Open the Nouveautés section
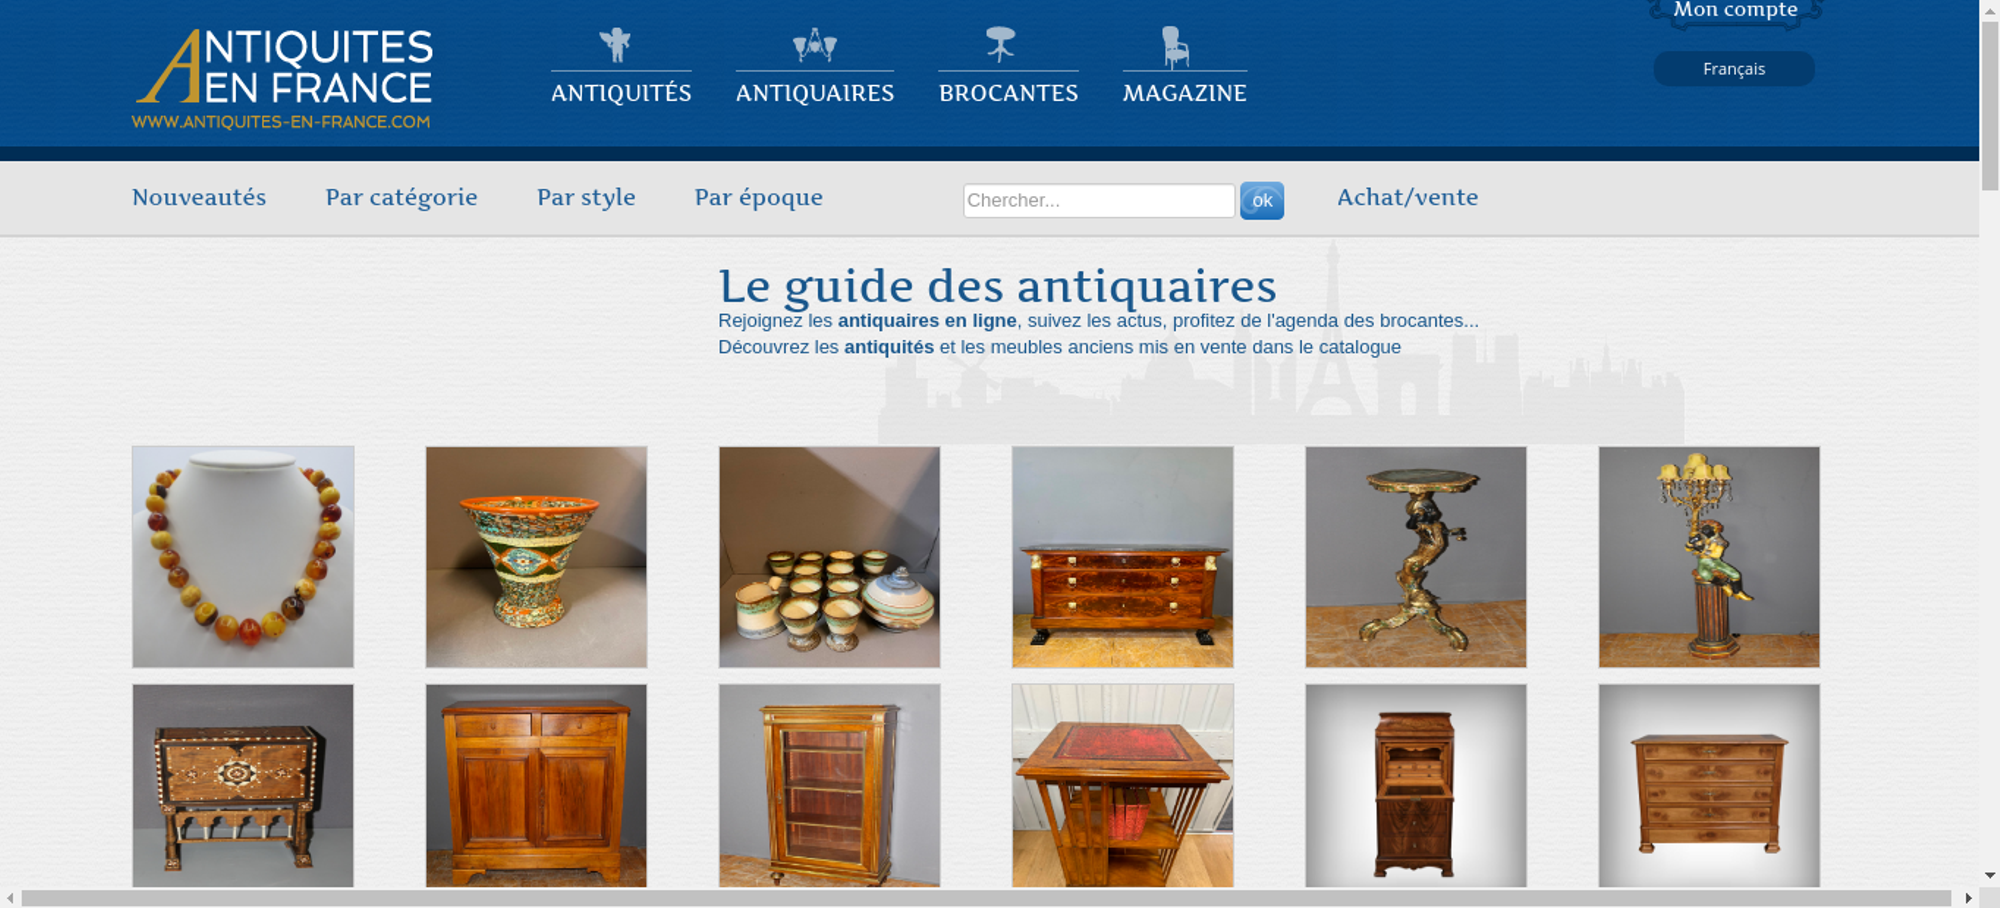This screenshot has height=908, width=2000. pyautogui.click(x=199, y=197)
